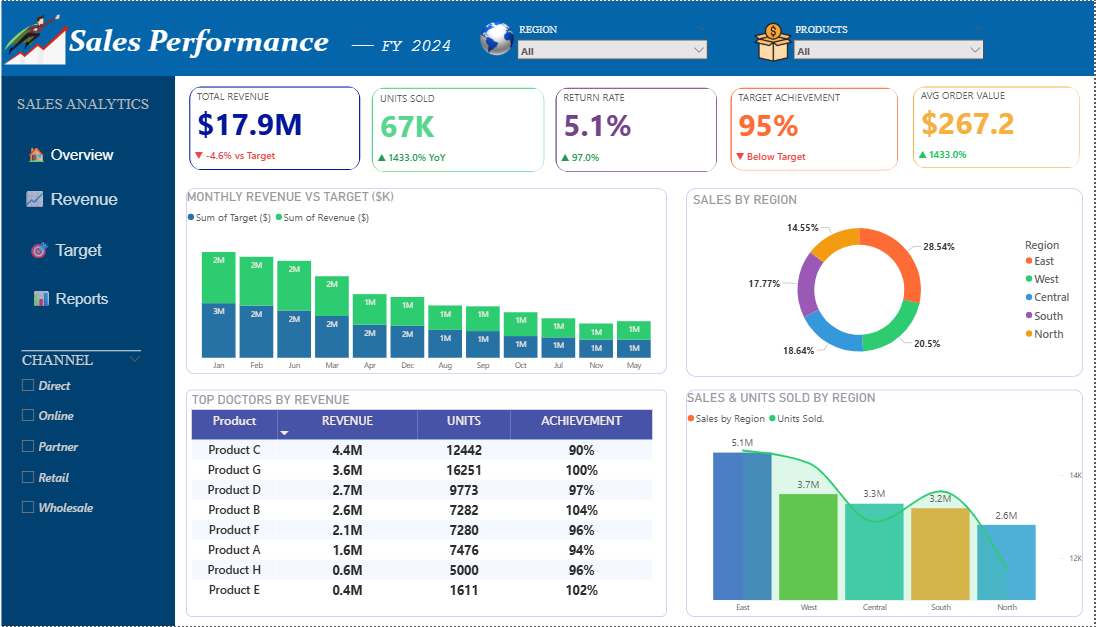Check the Online channel filter

28,415
